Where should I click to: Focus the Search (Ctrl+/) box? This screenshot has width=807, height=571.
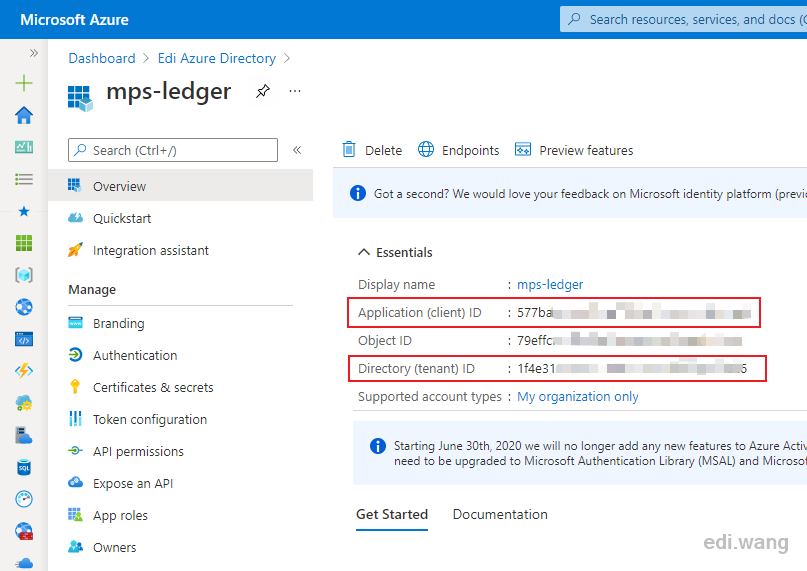click(173, 150)
